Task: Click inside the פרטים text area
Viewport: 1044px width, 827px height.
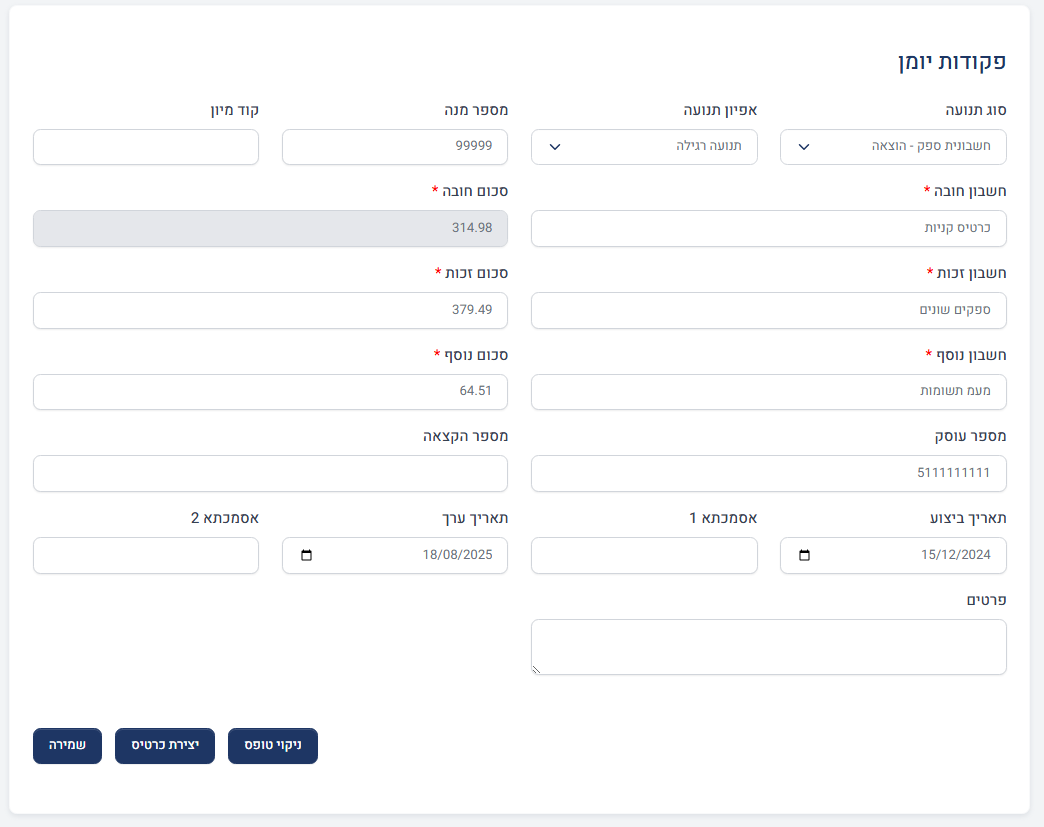Action: 768,647
